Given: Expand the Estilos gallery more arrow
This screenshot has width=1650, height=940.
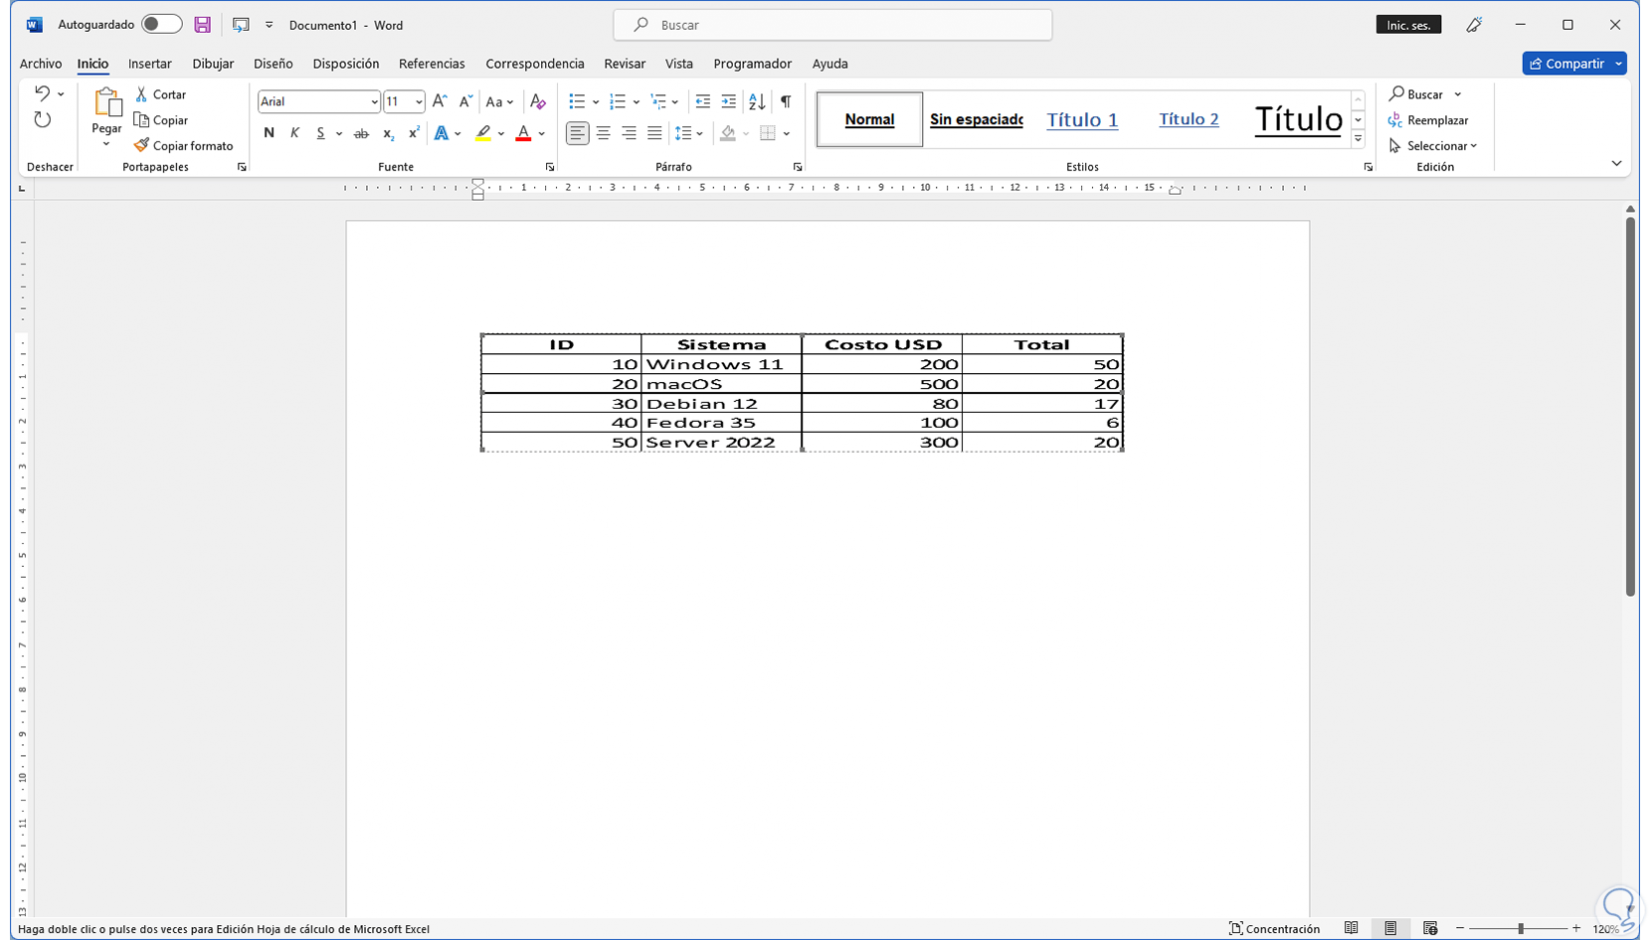Looking at the screenshot, I should [1358, 139].
